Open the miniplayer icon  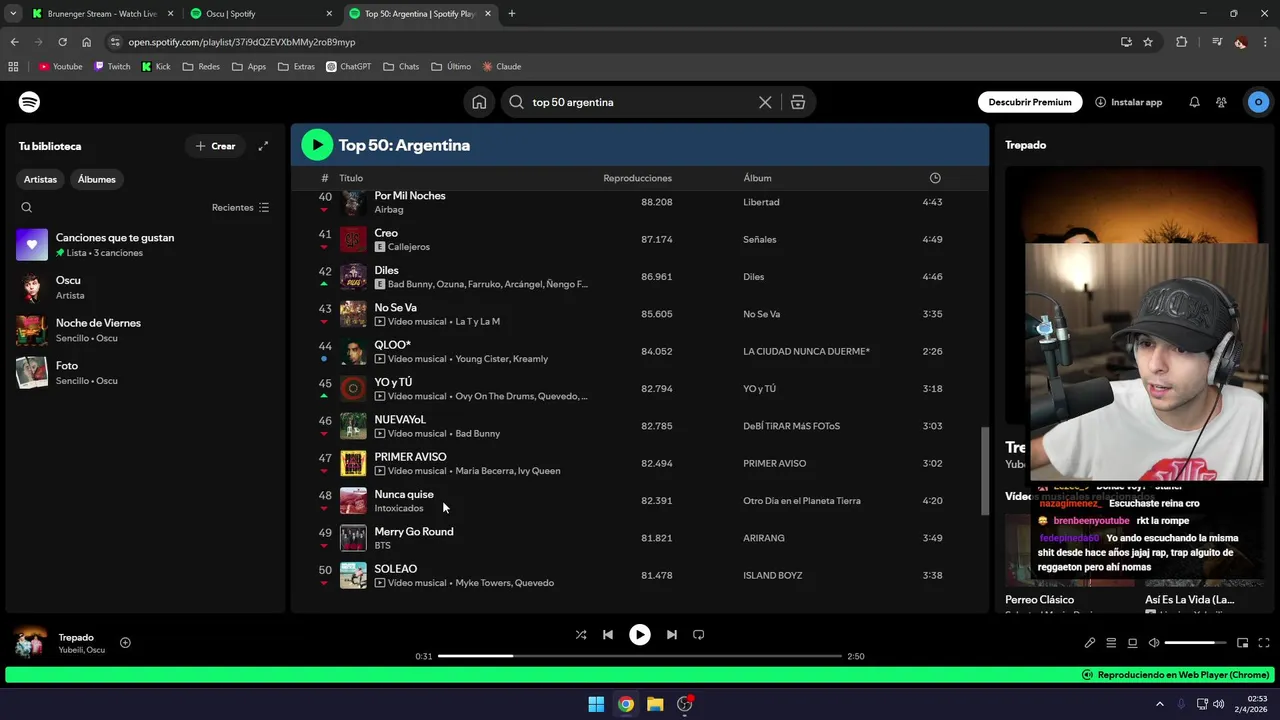point(1242,643)
